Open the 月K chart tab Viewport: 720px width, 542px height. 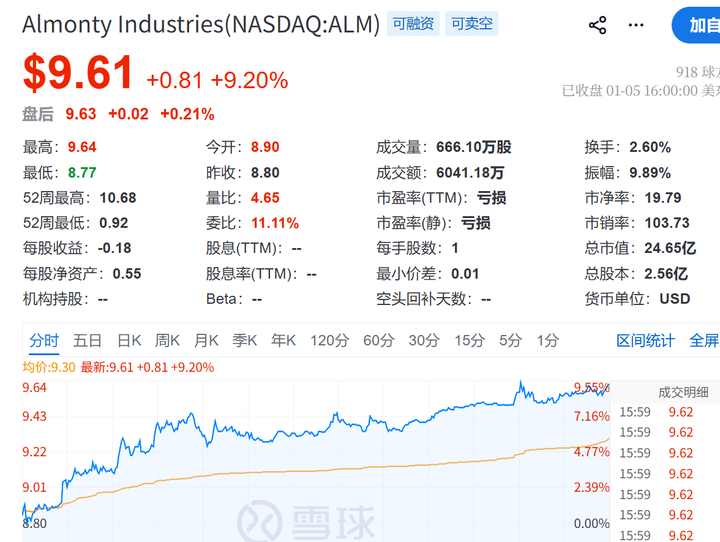pyautogui.click(x=206, y=341)
